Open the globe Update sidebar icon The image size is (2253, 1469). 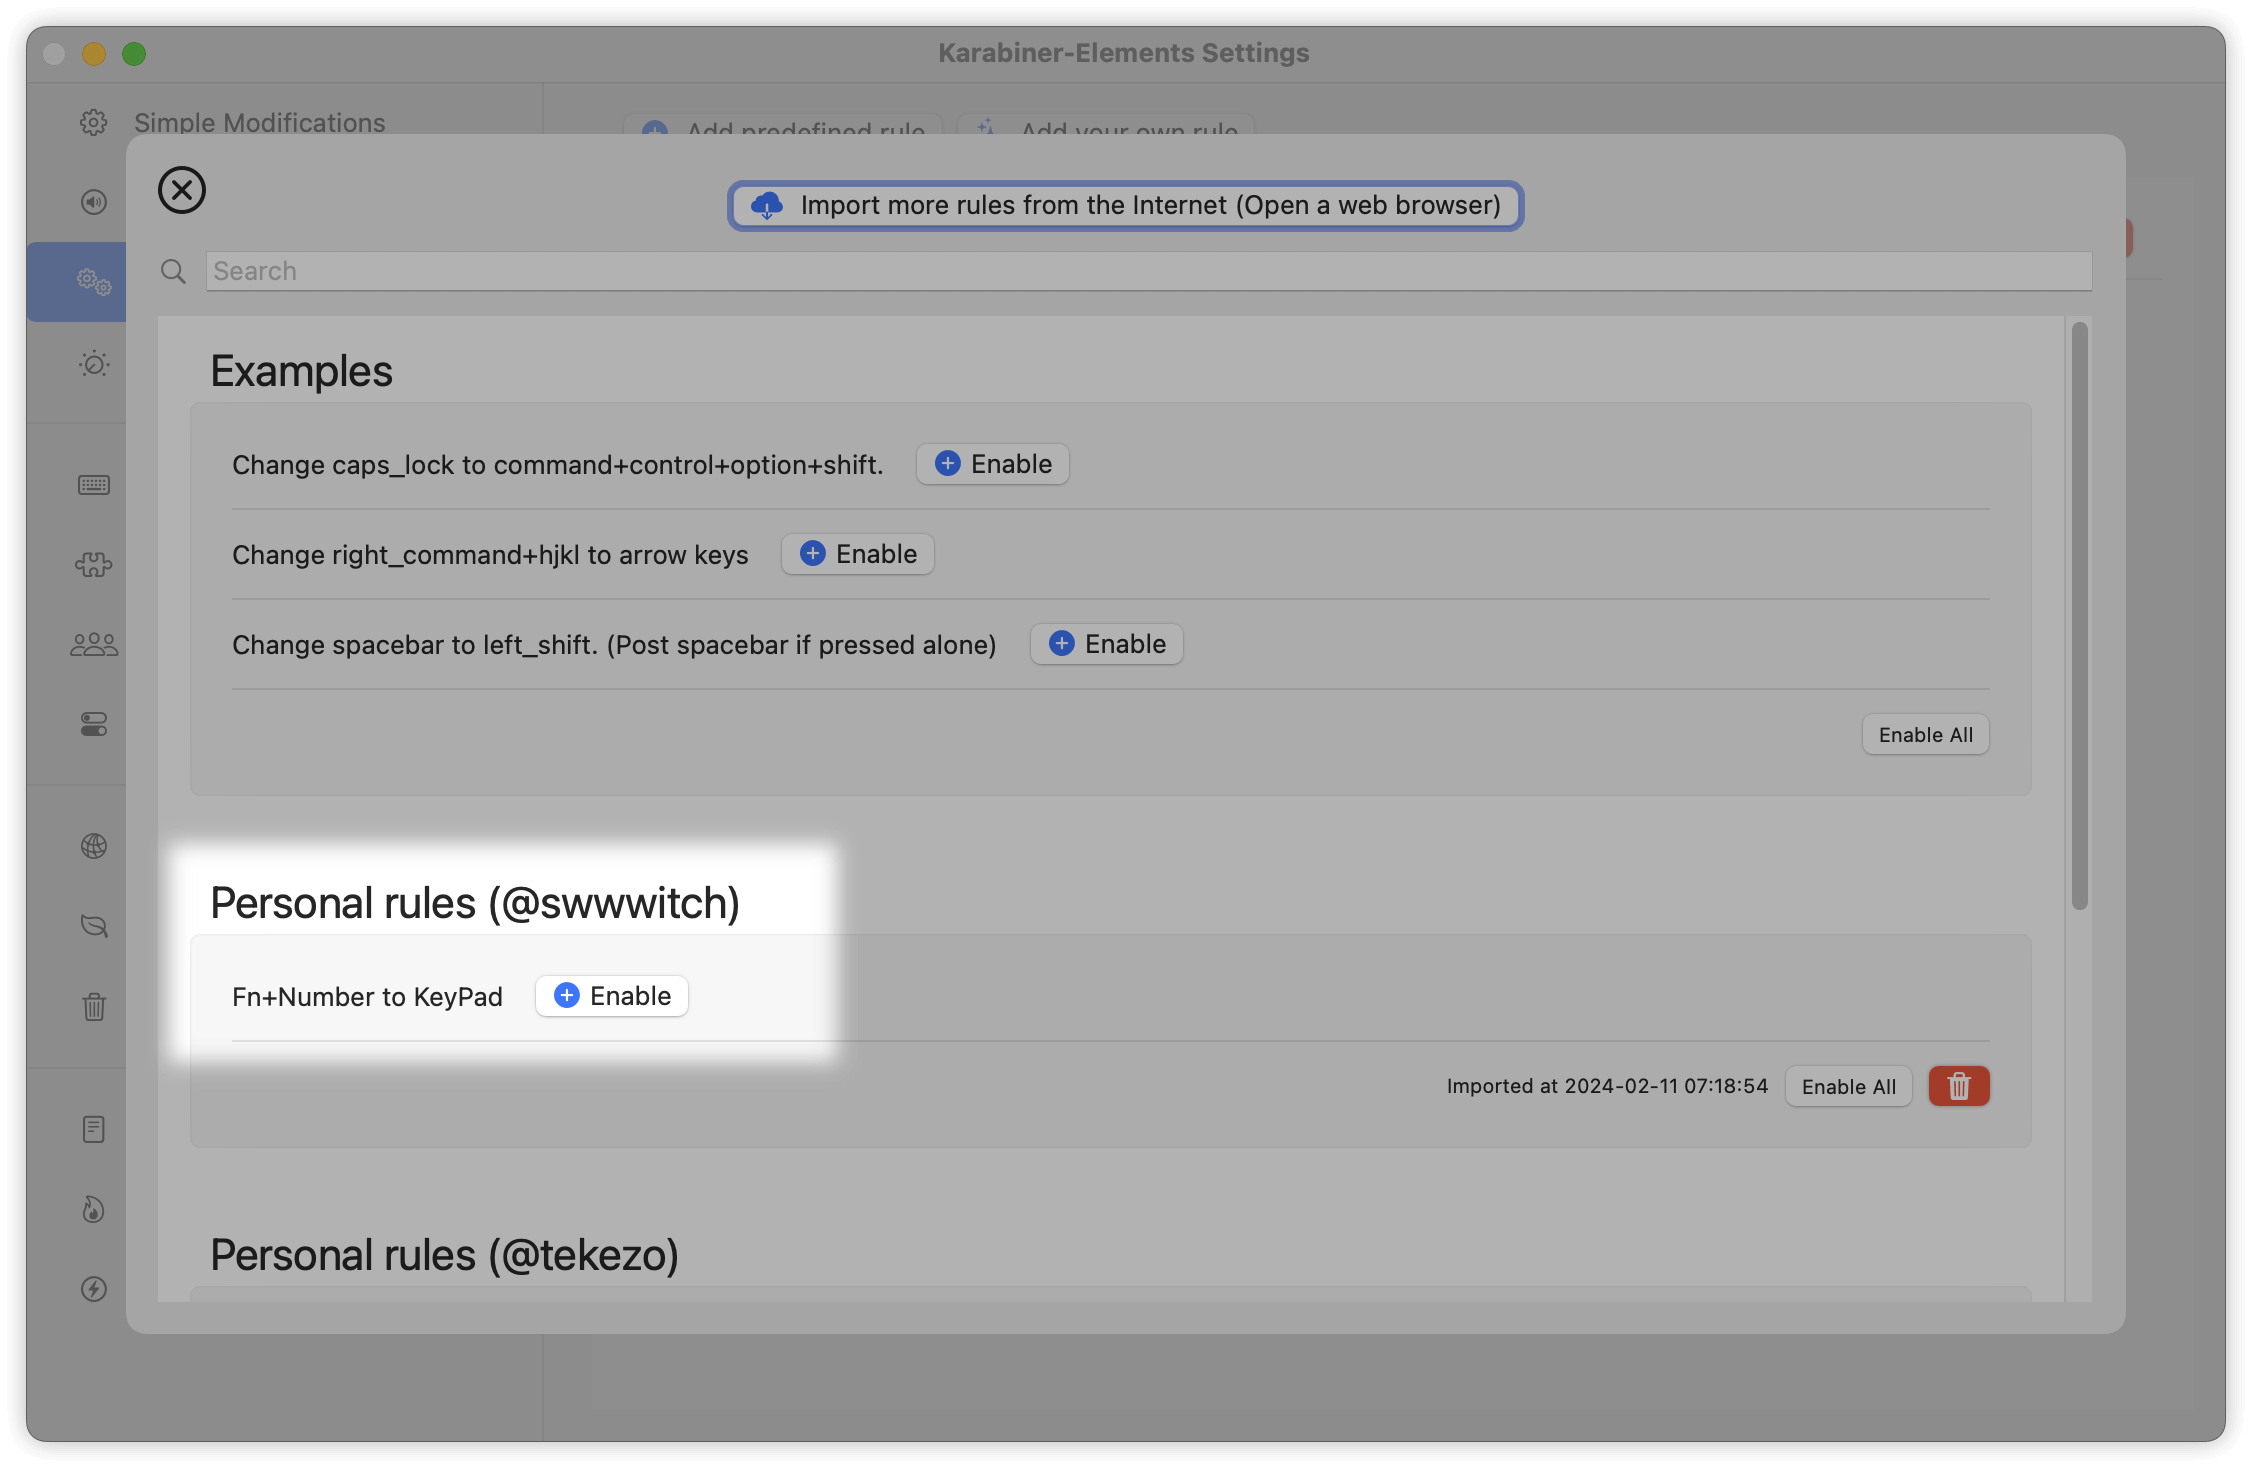(94, 846)
